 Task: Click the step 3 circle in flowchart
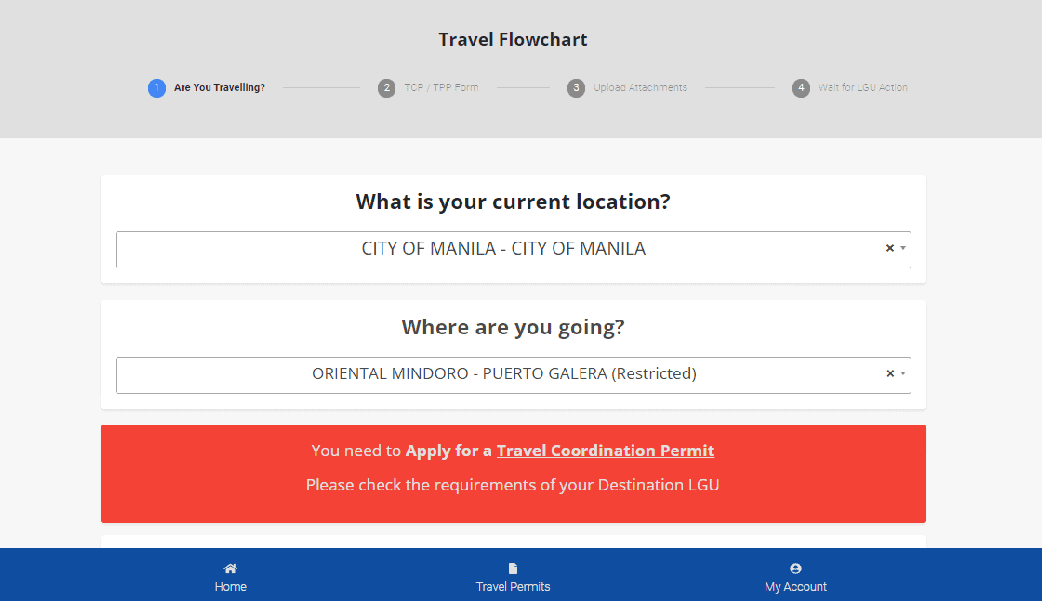(x=576, y=88)
